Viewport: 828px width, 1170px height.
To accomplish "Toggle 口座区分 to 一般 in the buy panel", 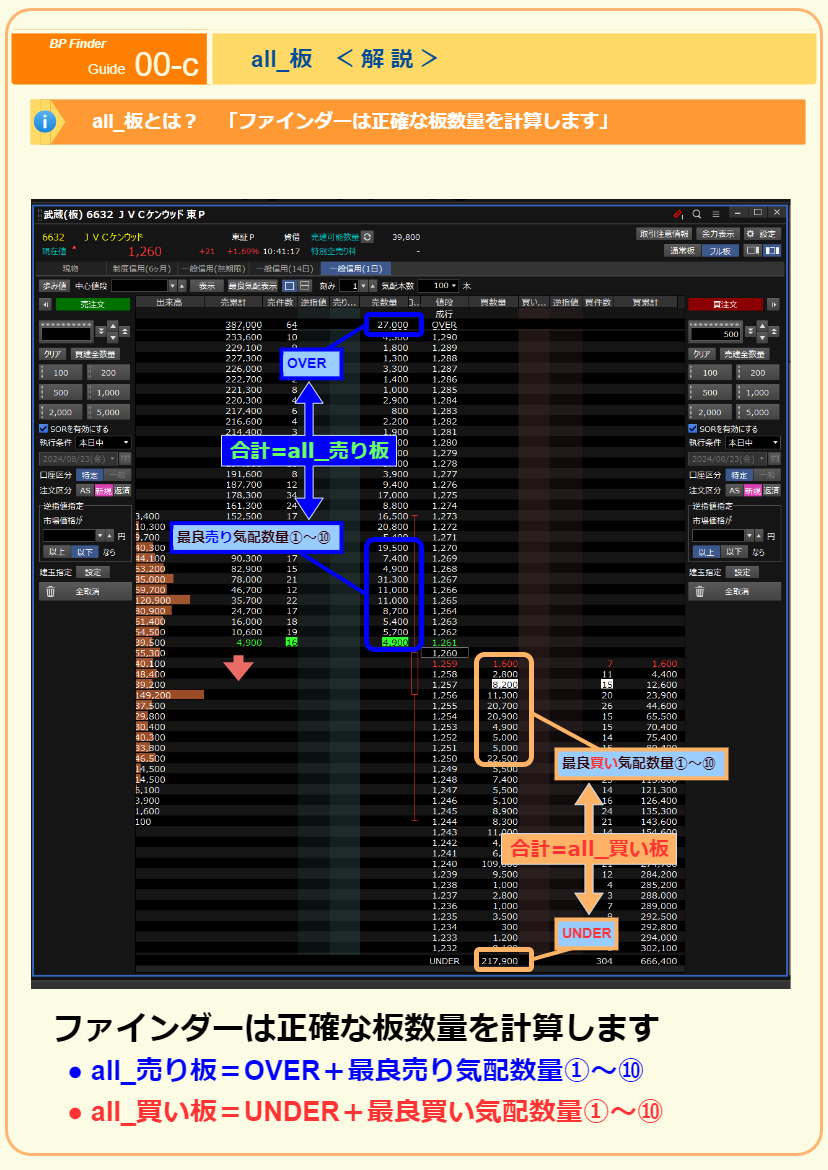I will click(x=768, y=474).
